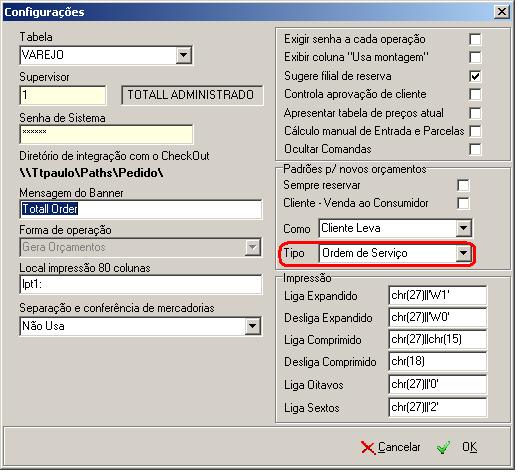Expand the Como Cliente Leva dropdown
The image size is (518, 472).
(x=463, y=228)
